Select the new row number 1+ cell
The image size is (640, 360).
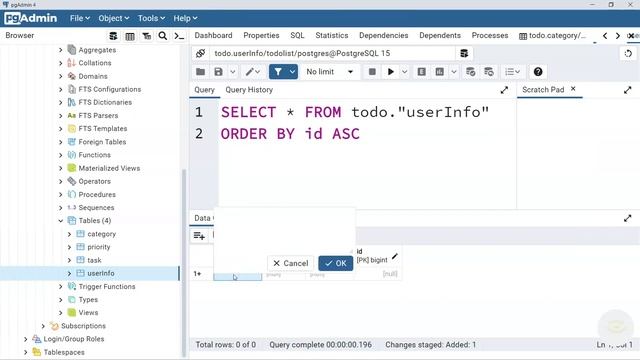[198, 273]
